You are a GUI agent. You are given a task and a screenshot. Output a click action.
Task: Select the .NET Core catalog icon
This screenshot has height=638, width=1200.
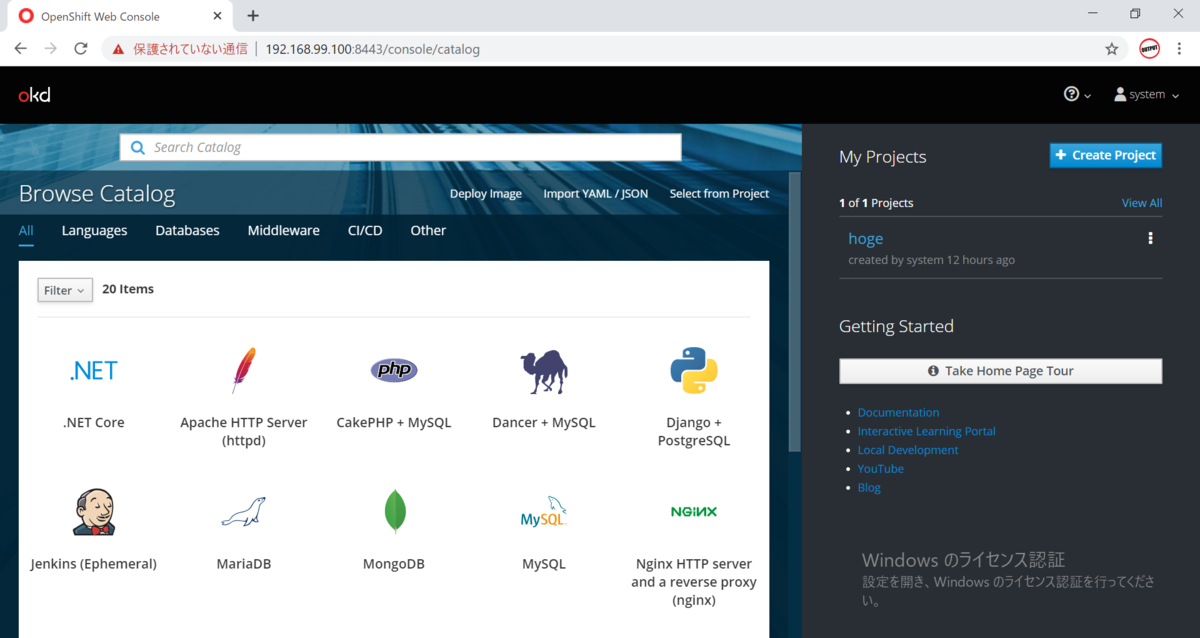point(93,369)
